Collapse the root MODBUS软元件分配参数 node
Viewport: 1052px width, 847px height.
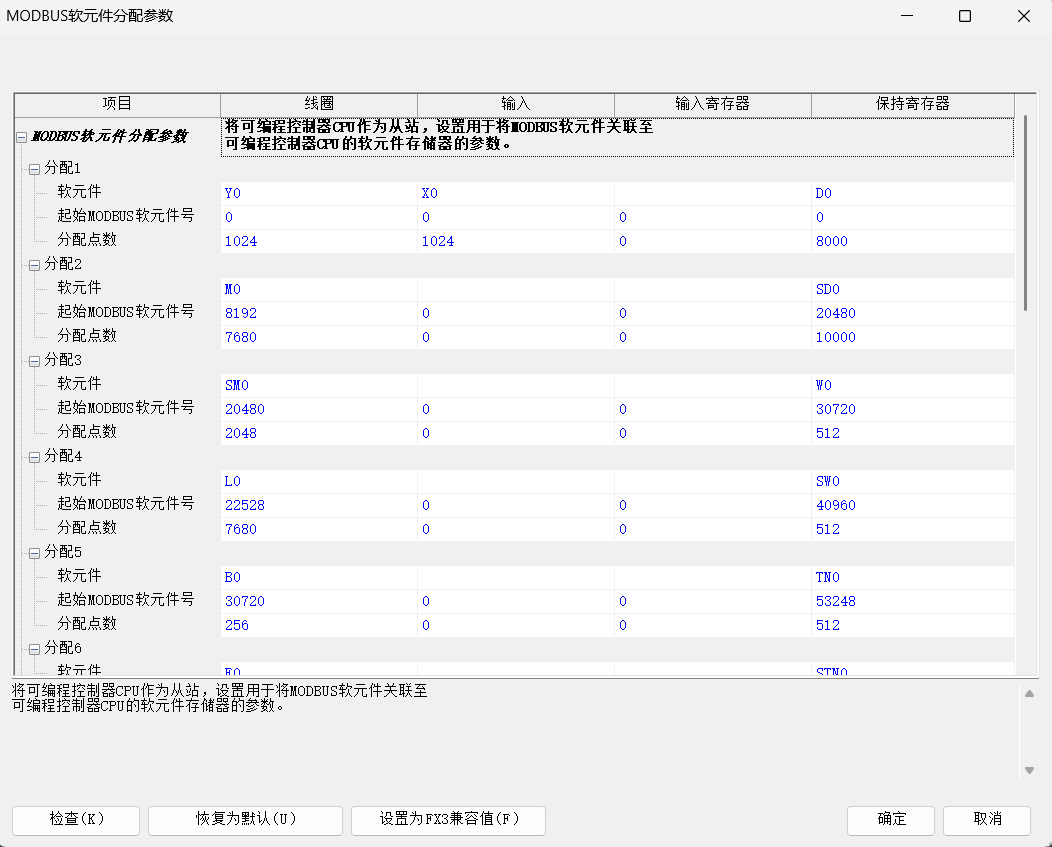point(22,138)
